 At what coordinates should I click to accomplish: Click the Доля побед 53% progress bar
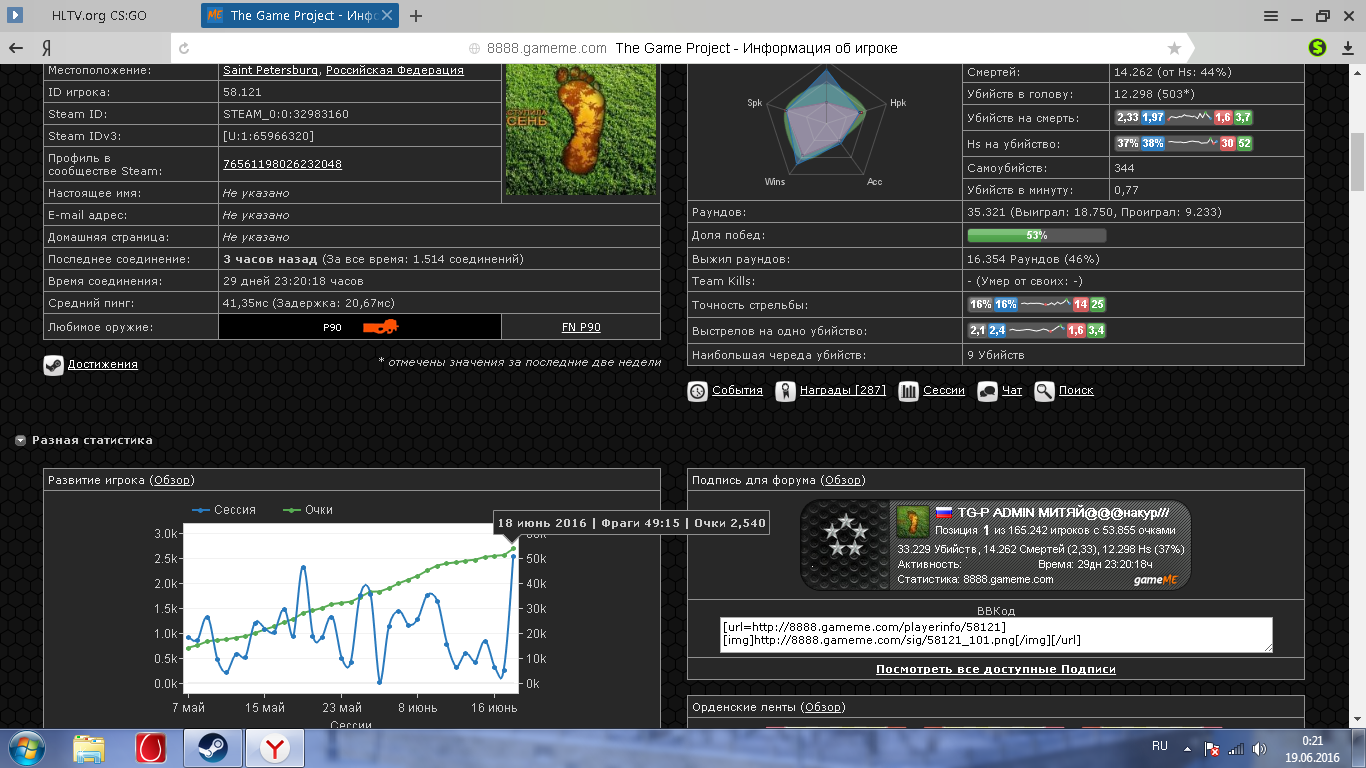pos(1037,235)
